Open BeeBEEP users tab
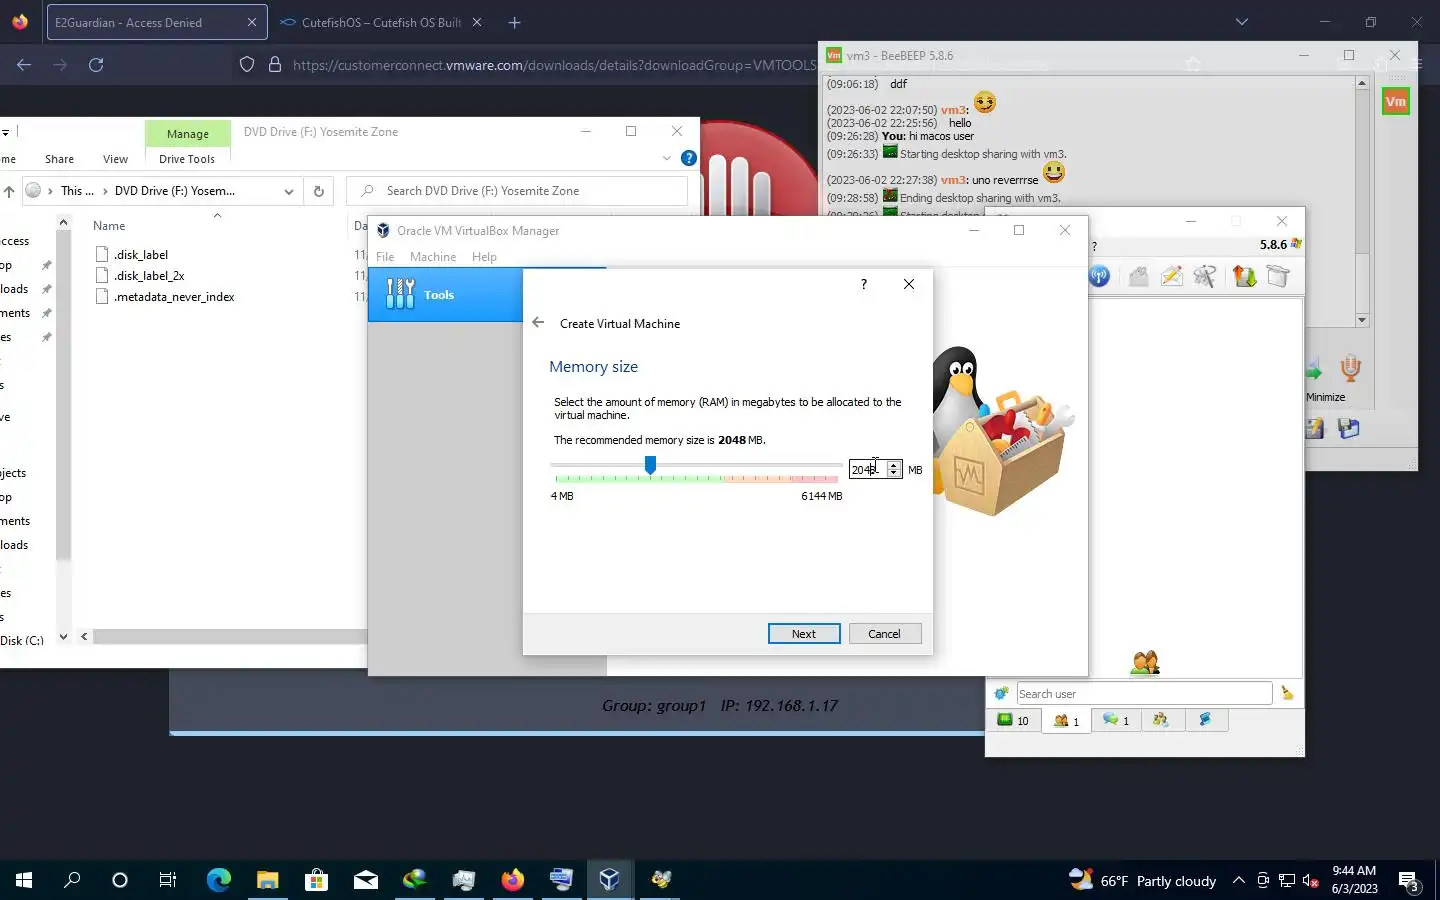The height and width of the screenshot is (900, 1440). click(1066, 720)
